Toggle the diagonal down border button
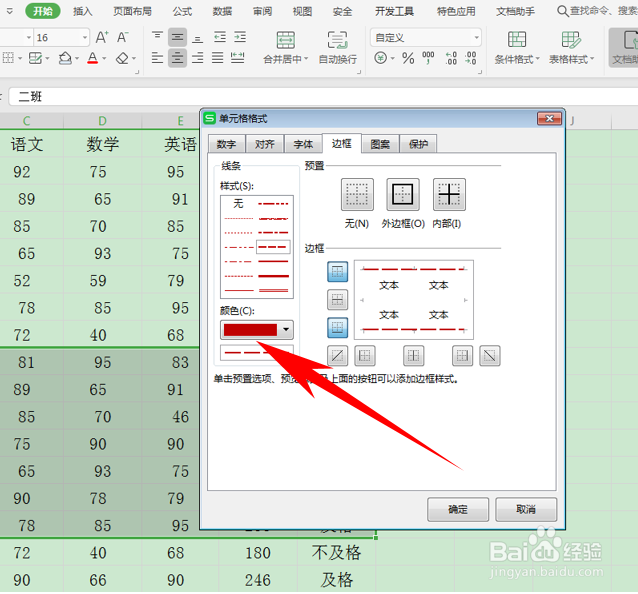This screenshot has height=594, width=638. pos(490,356)
